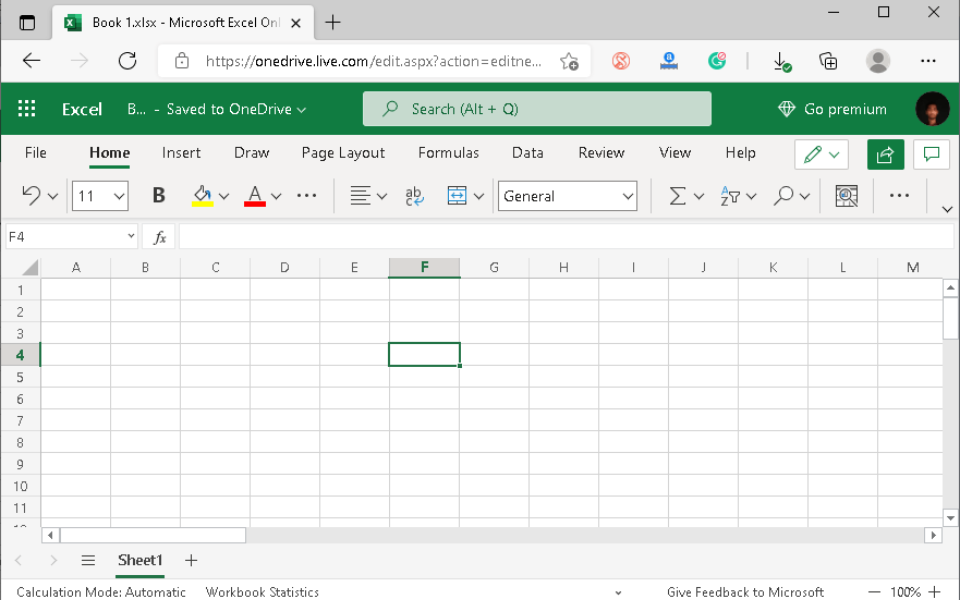Click Give Feedback to Microsoft

click(745, 592)
